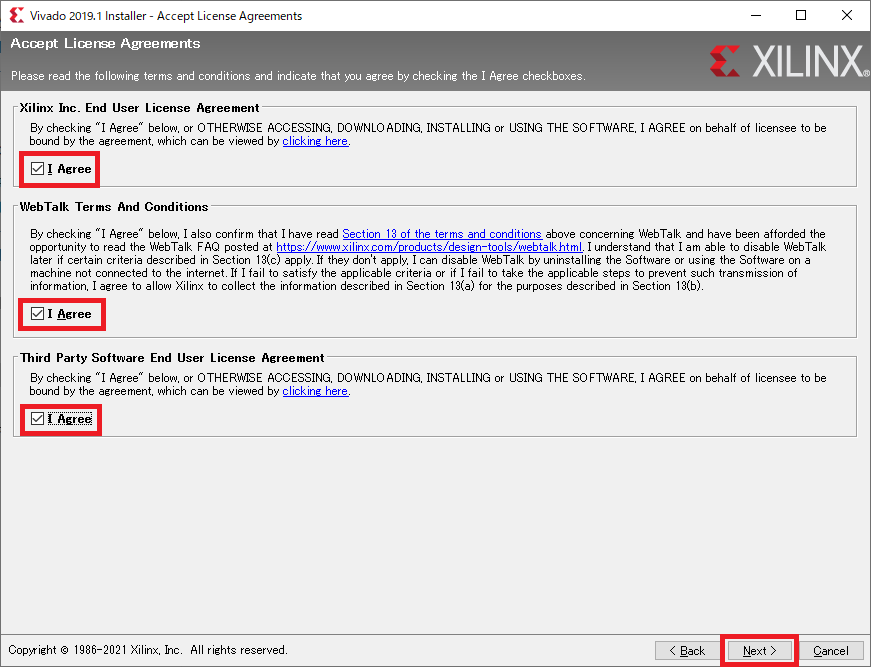The width and height of the screenshot is (871, 667).
Task: Click the Xilinx Inc. End User License Agreement heading
Action: pyautogui.click(x=140, y=107)
